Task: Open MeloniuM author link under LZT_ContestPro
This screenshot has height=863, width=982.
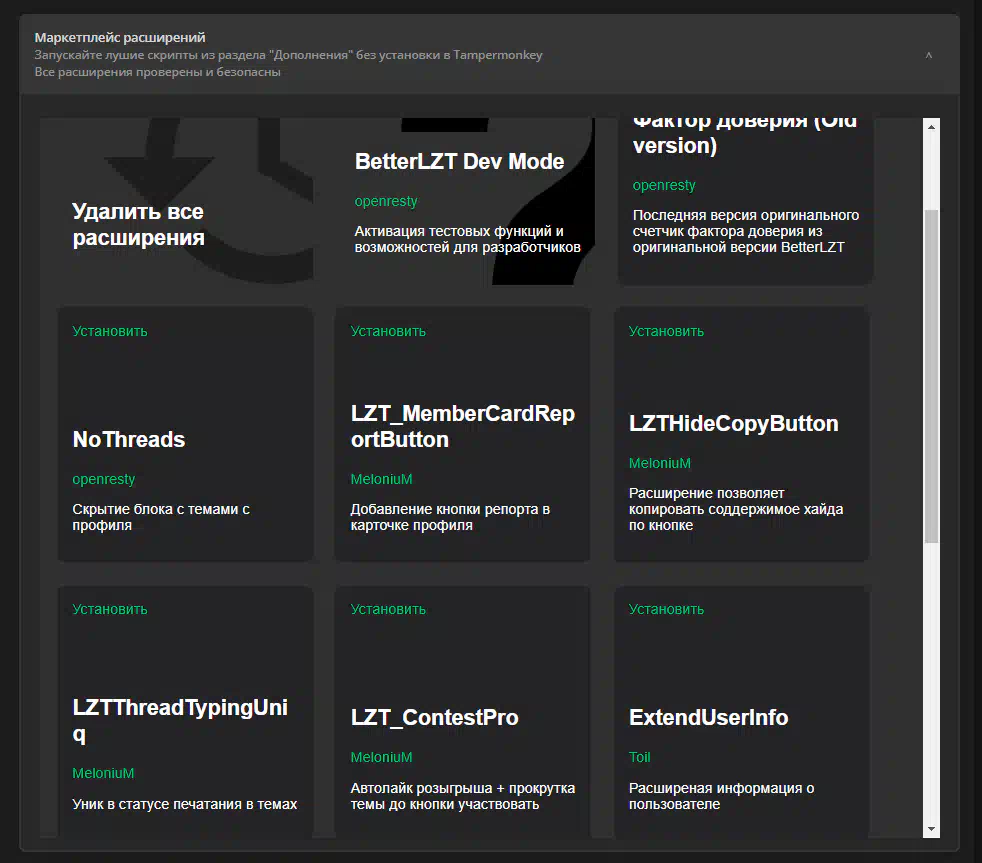Action: tap(381, 757)
